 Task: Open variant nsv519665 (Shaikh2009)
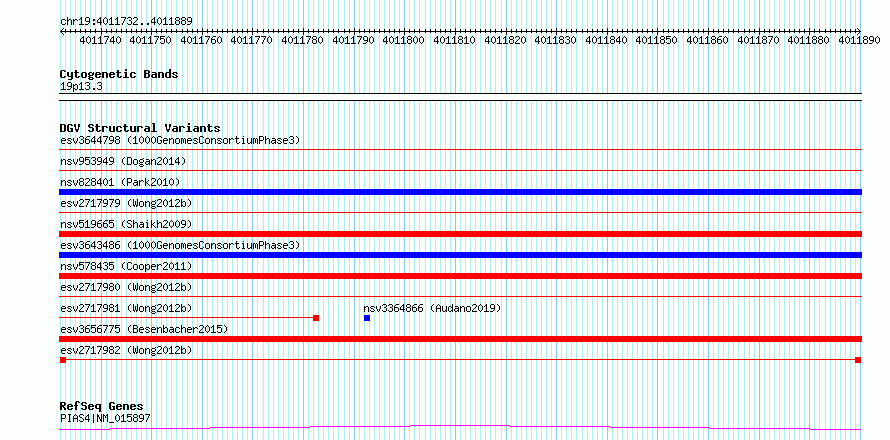tap(126, 224)
